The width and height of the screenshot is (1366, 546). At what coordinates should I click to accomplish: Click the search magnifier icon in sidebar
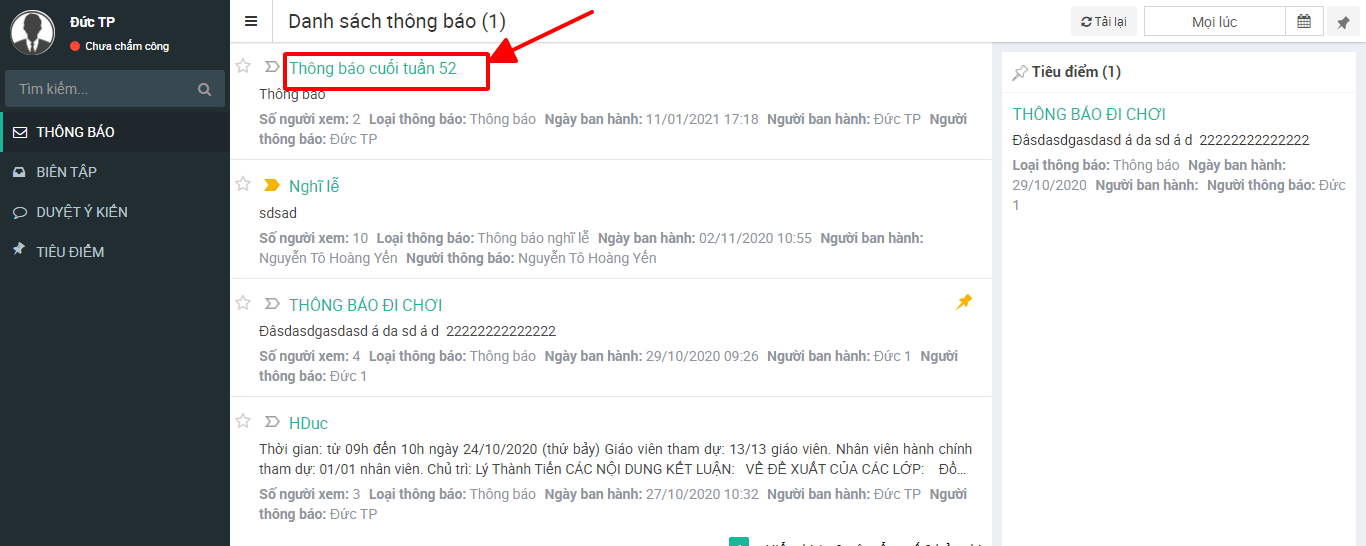[205, 89]
